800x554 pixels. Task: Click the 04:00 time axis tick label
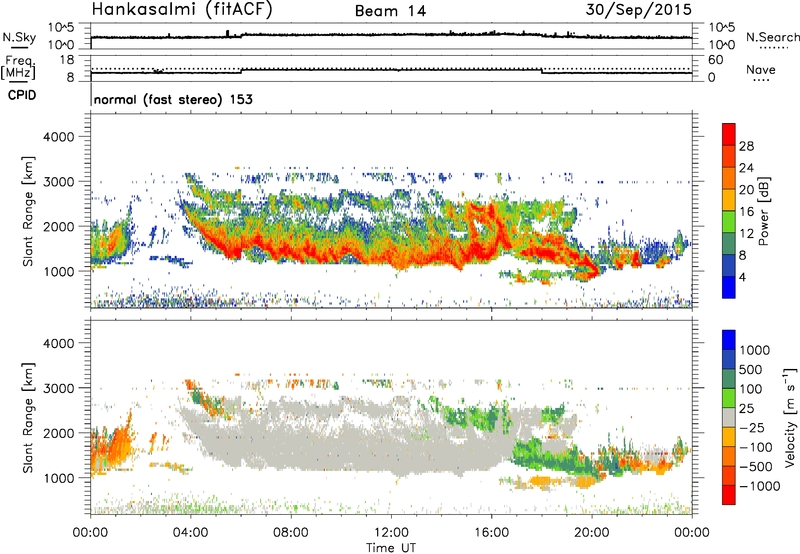[x=190, y=533]
